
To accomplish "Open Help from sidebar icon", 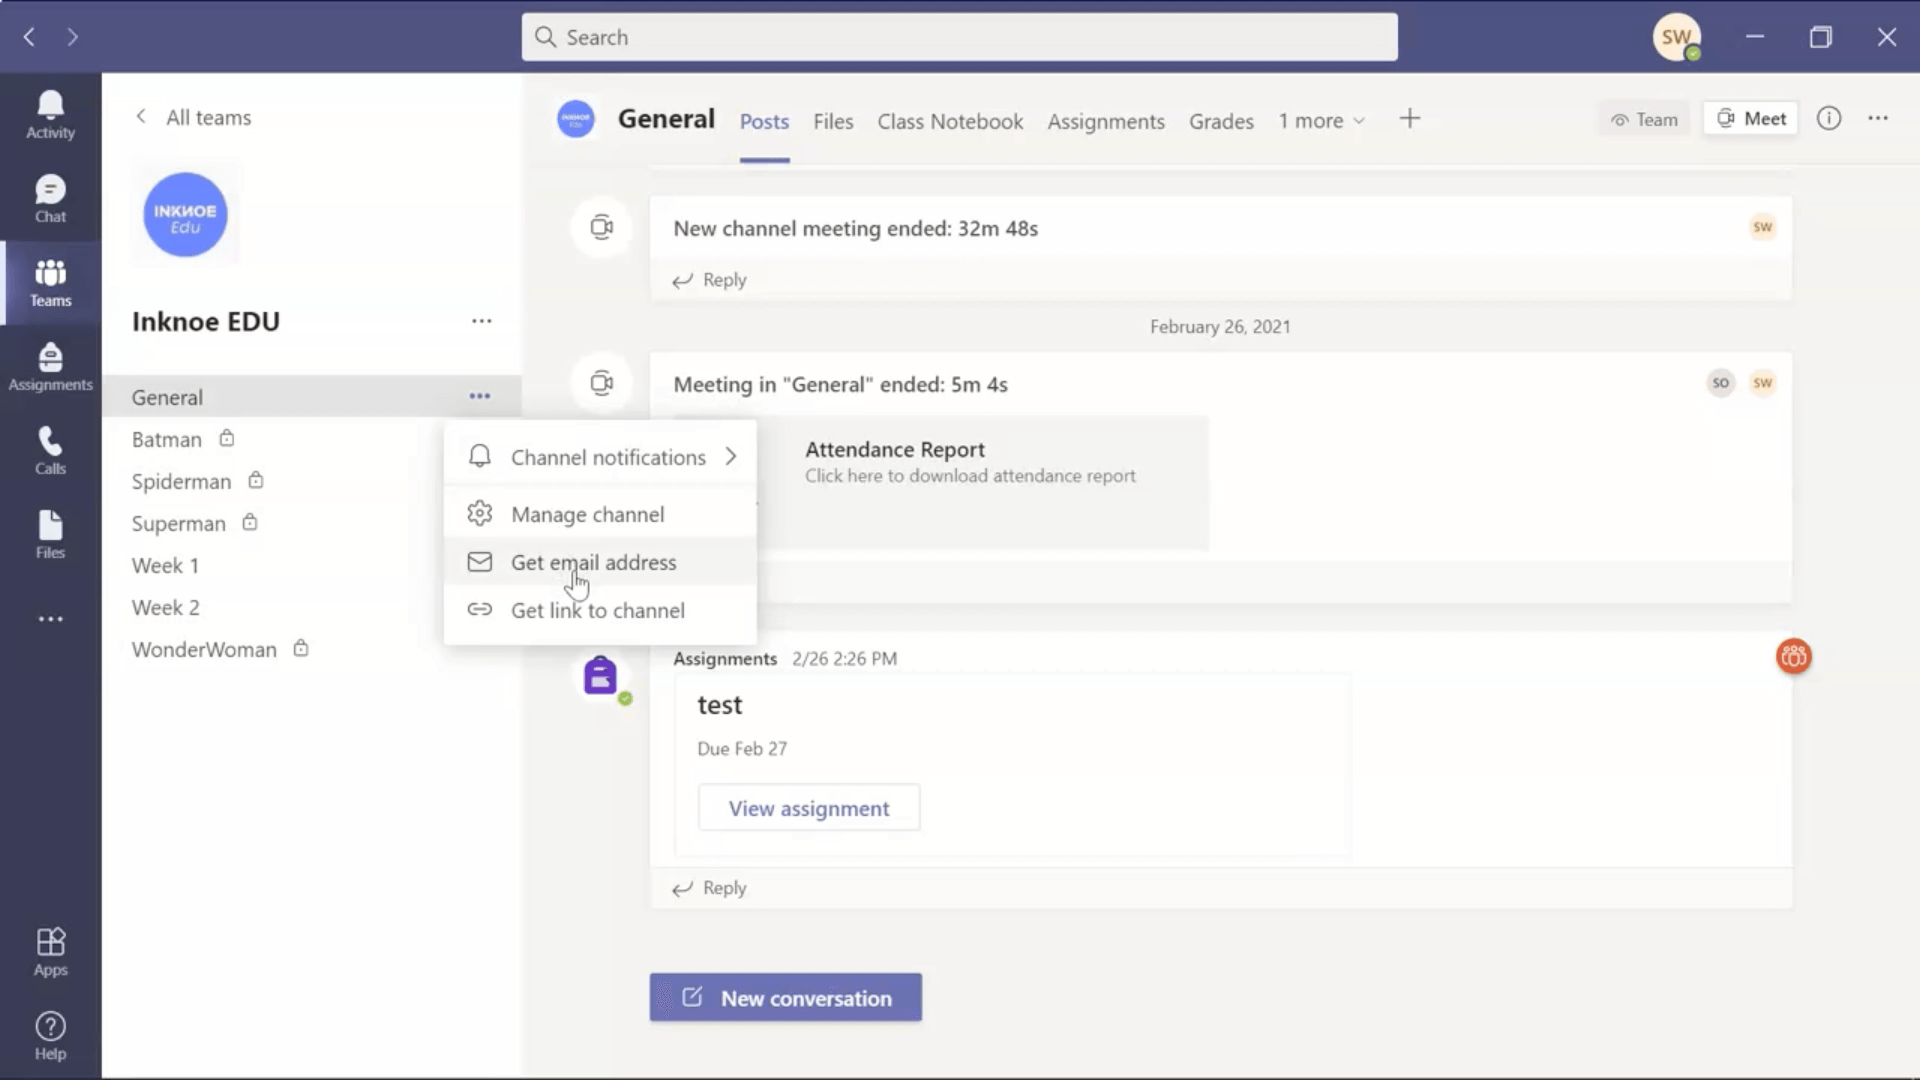I will tap(50, 1036).
